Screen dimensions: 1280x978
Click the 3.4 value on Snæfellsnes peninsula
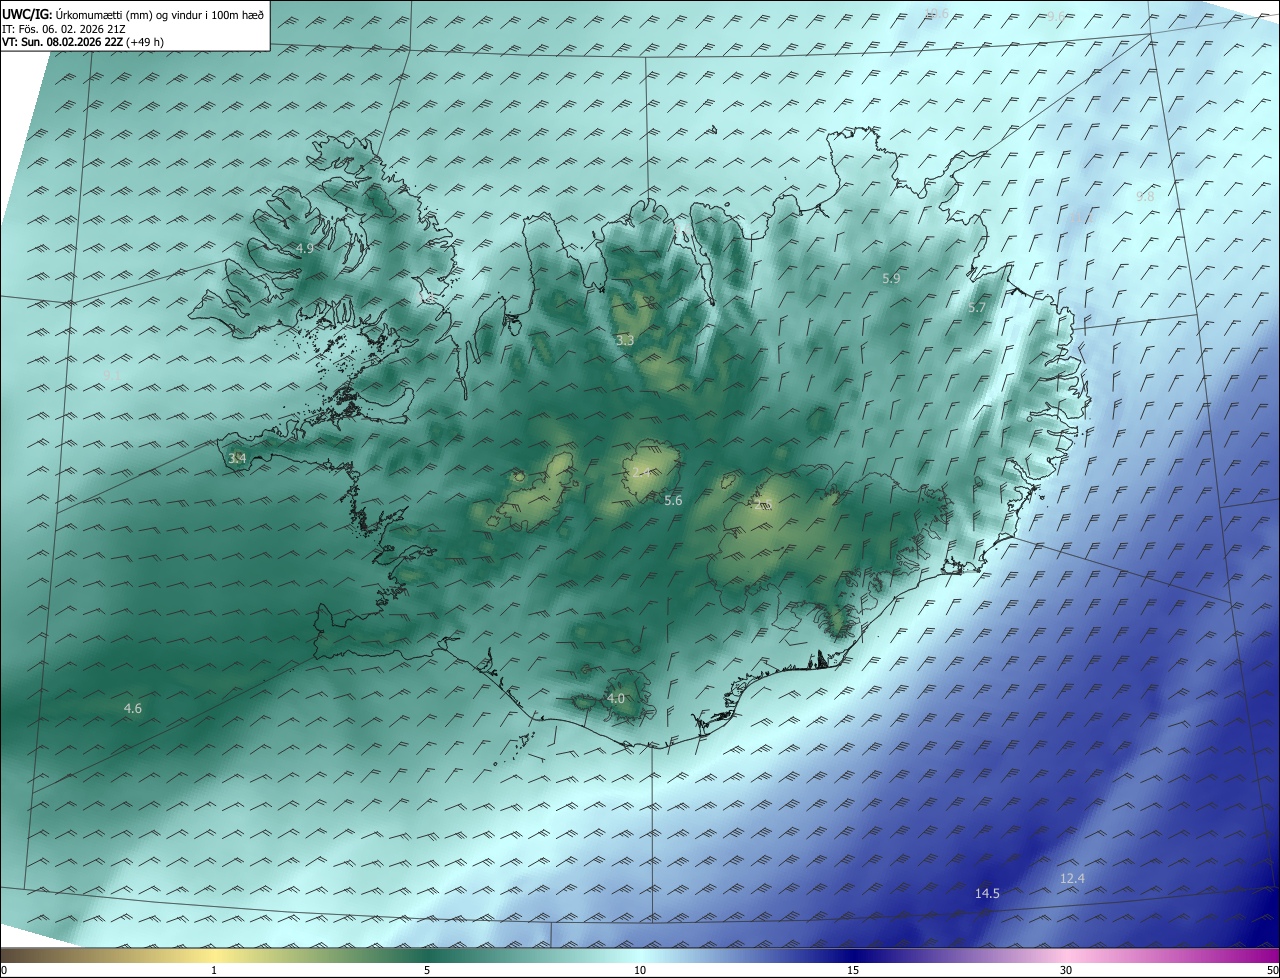pyautogui.click(x=237, y=458)
